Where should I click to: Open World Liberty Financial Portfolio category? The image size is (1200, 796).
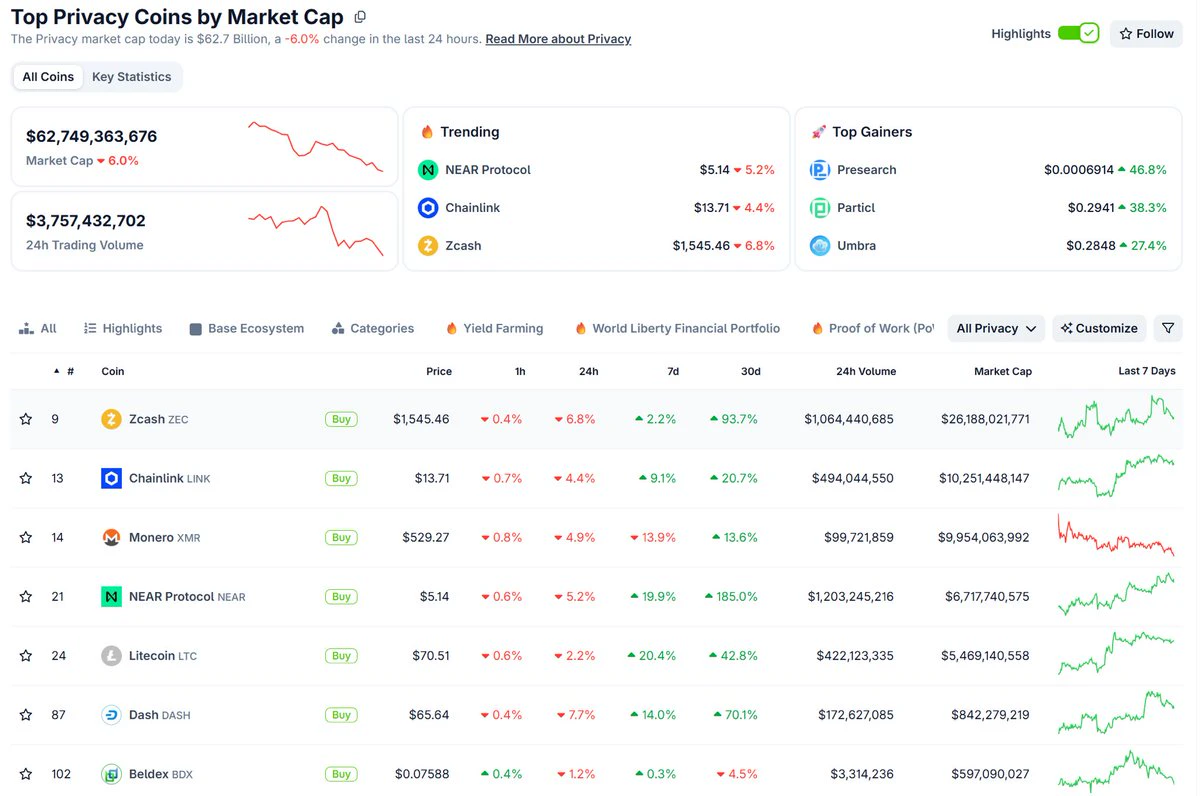coord(677,328)
